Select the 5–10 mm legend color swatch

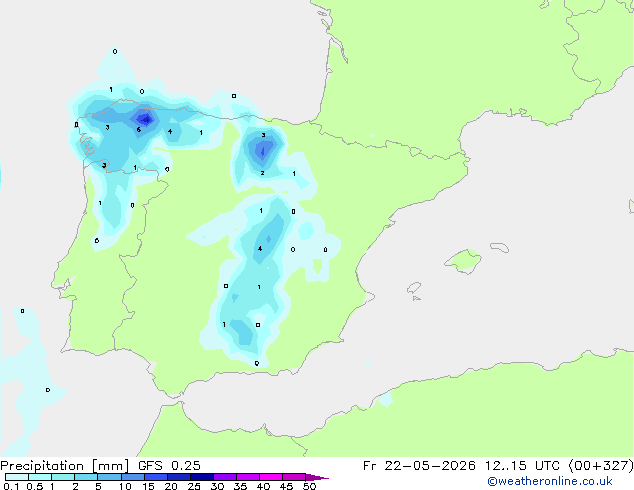(x=109, y=477)
